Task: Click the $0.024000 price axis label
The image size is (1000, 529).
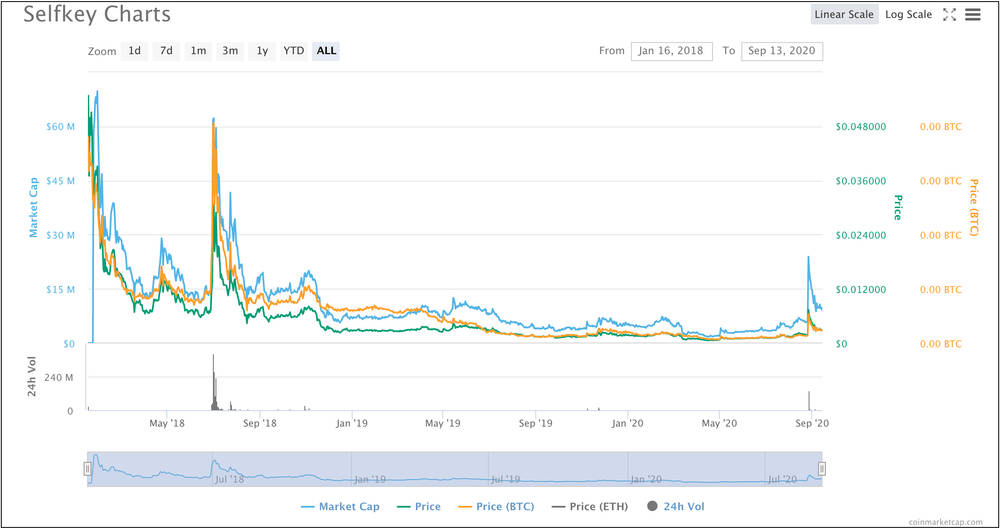Action: pos(860,235)
